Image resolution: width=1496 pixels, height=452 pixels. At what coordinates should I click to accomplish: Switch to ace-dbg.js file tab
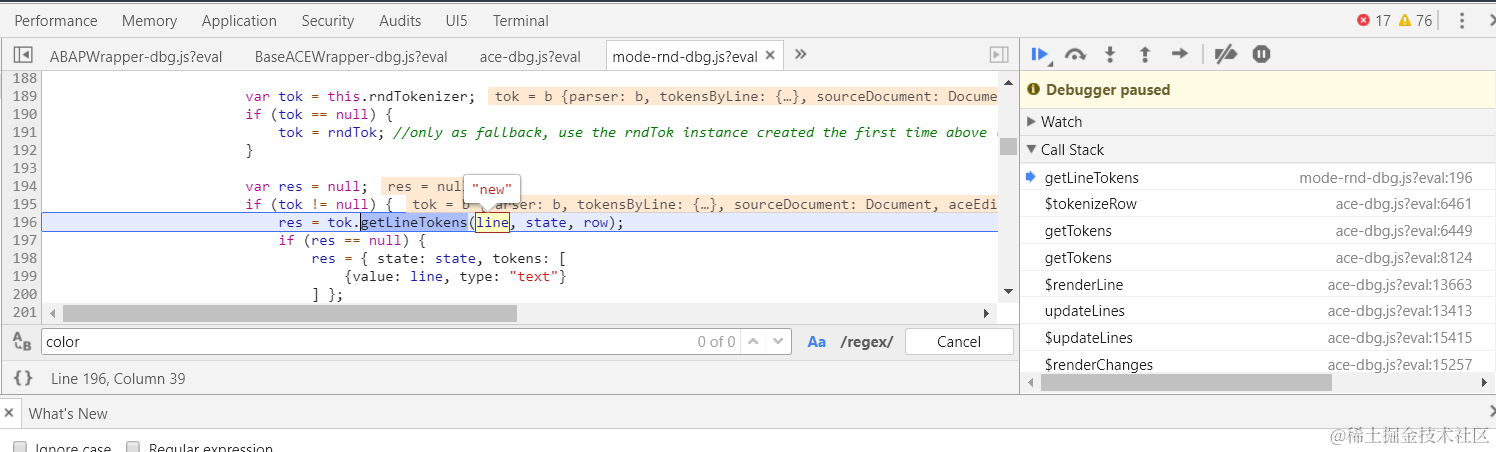point(530,56)
